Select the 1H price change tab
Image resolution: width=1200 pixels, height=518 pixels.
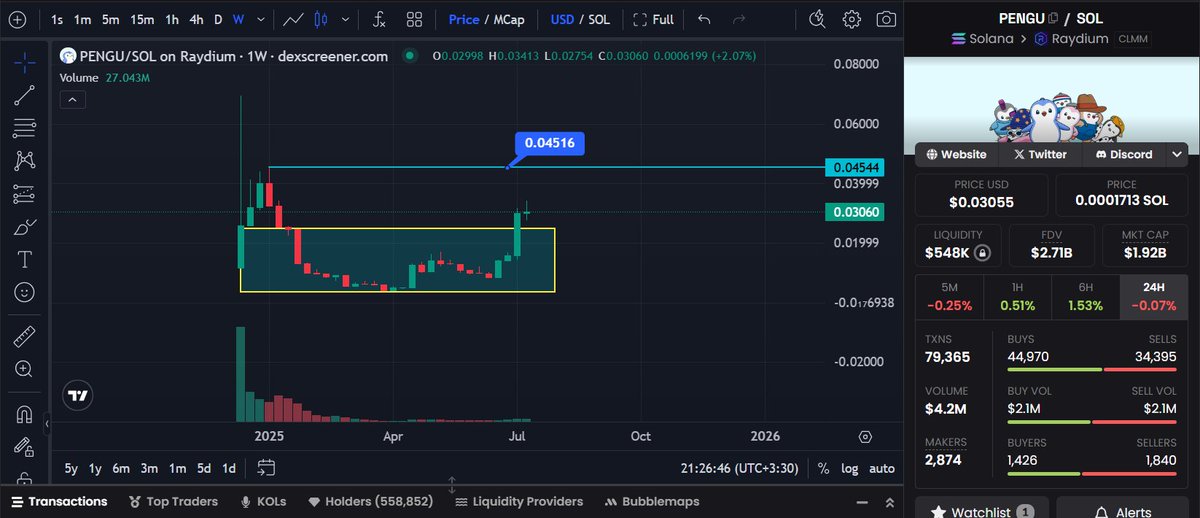tap(1017, 296)
